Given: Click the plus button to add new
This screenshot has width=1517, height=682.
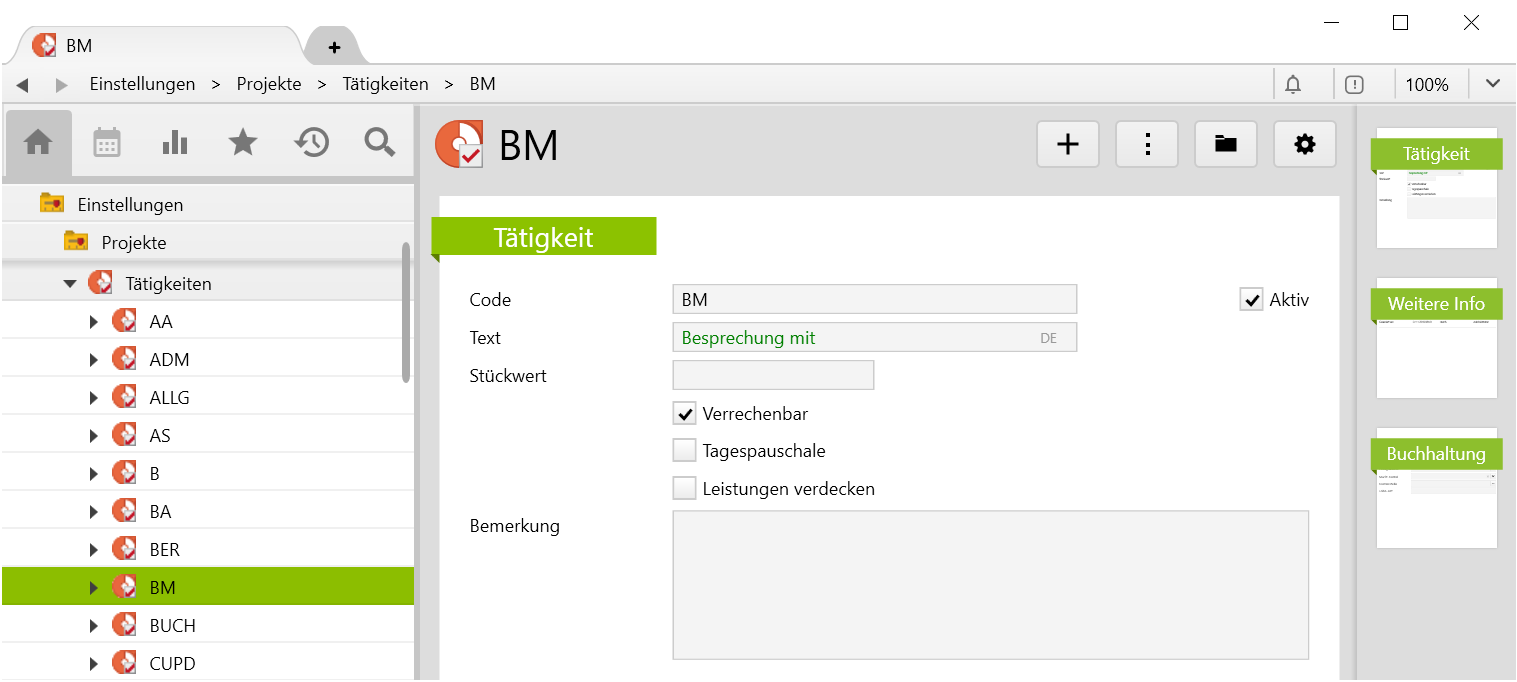Looking at the screenshot, I should [x=1068, y=145].
